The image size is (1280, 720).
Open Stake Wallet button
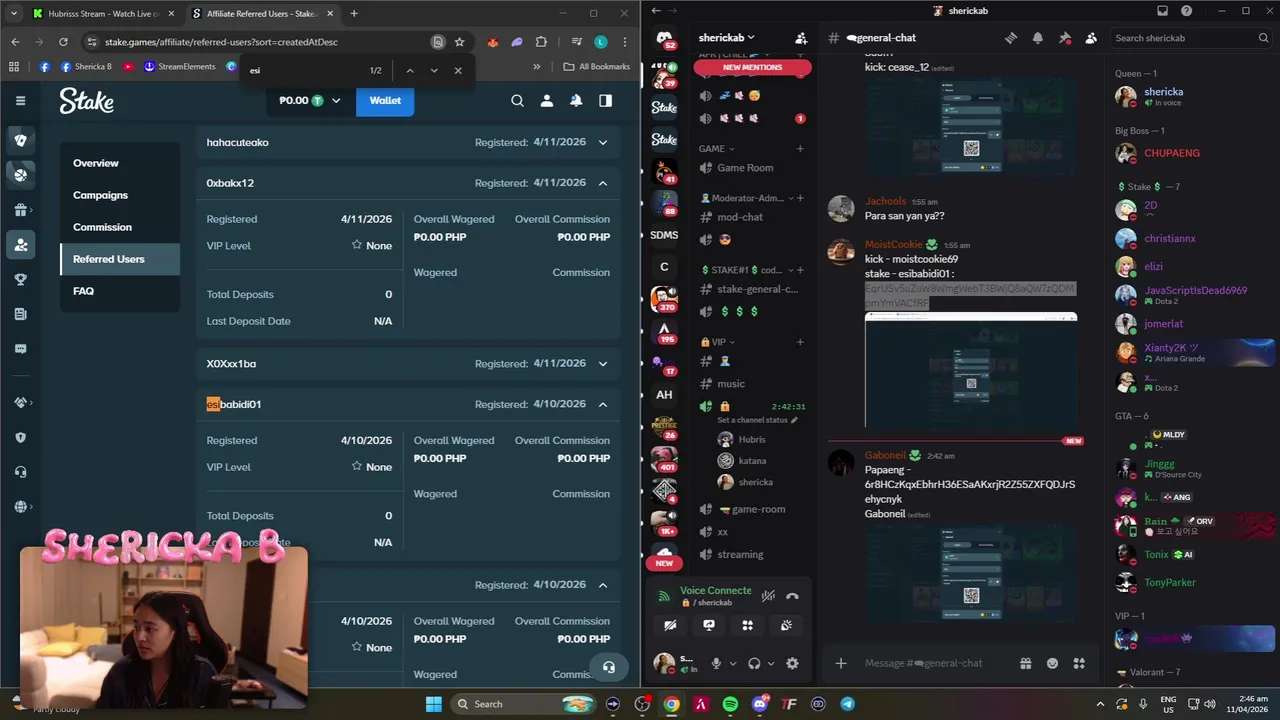[385, 100]
